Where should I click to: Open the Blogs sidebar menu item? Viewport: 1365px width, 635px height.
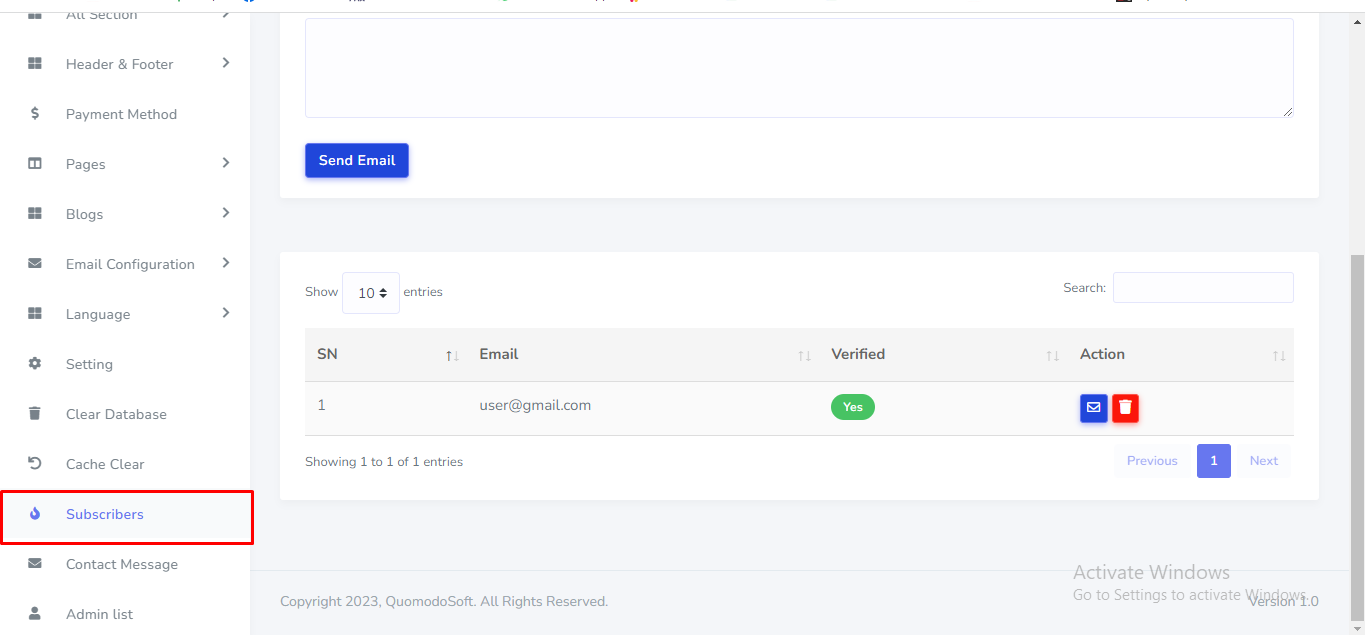tap(85, 214)
